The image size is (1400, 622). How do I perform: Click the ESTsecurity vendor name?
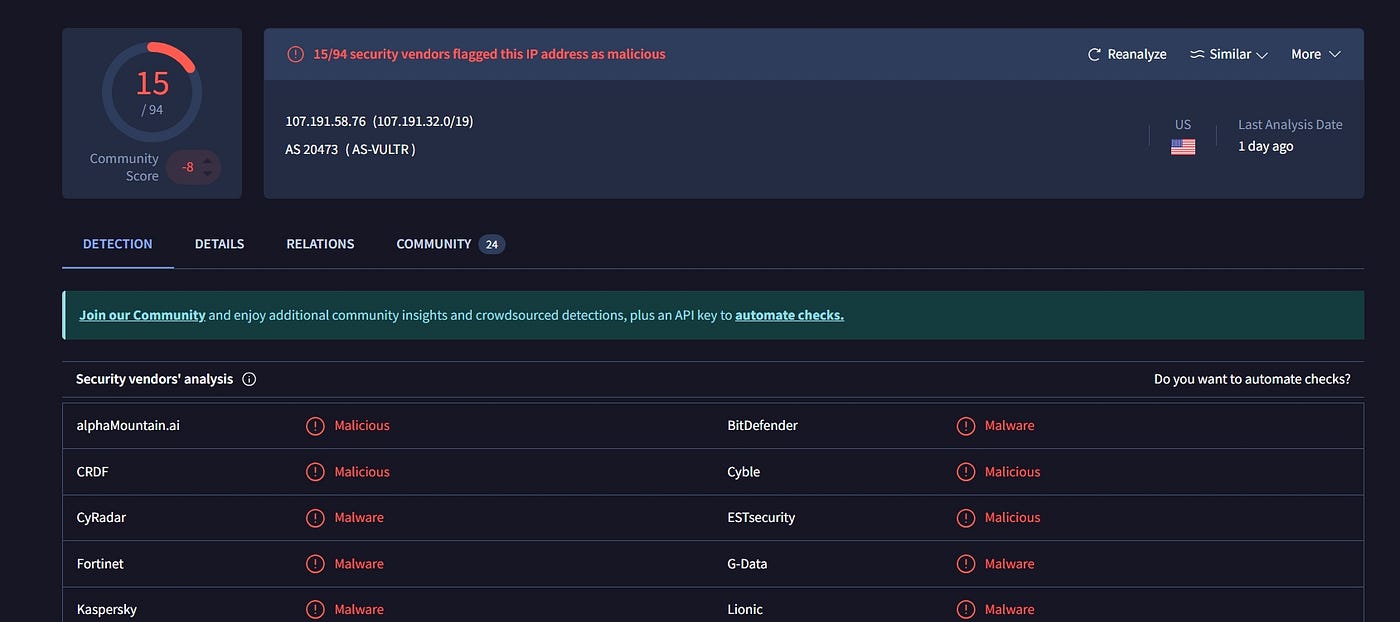click(x=761, y=518)
